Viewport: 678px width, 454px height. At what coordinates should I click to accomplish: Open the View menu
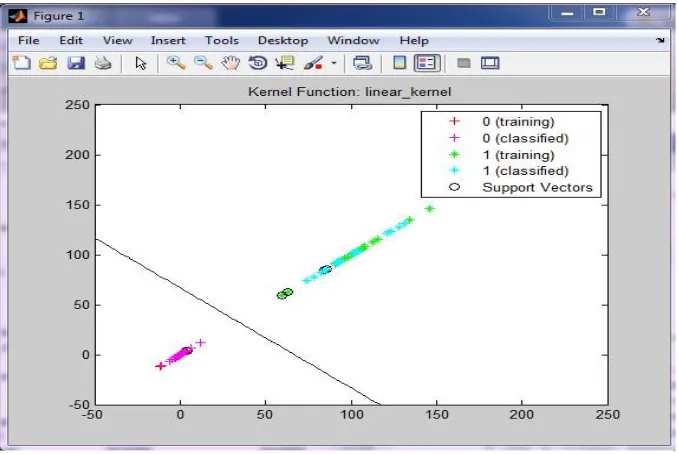(117, 40)
